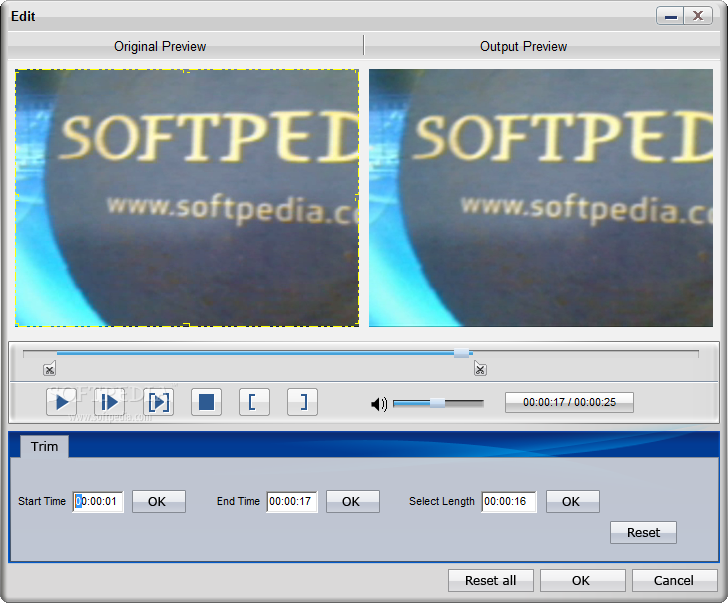This screenshot has height=603, width=728.
Task: Click the Output Preview video frame
Action: (x=541, y=198)
